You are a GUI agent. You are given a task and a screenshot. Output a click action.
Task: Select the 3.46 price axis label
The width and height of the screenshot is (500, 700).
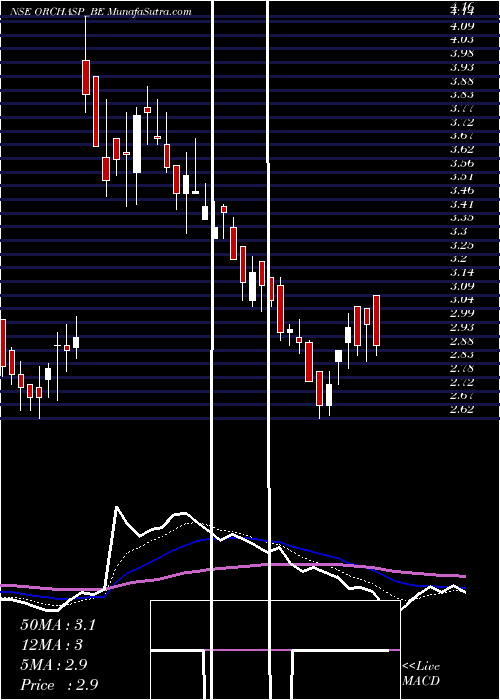click(462, 190)
